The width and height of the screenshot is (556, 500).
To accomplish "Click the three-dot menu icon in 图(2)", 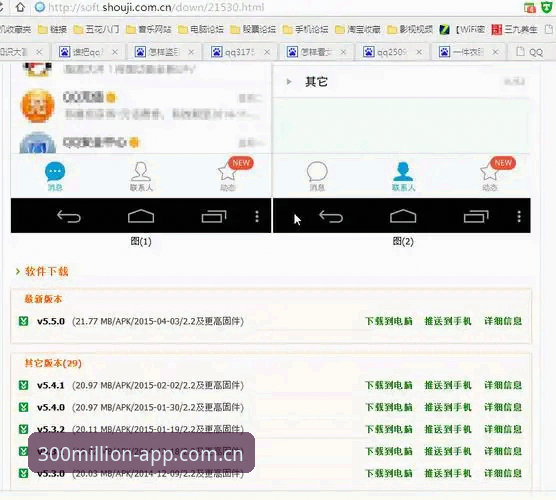I will tap(519, 216).
